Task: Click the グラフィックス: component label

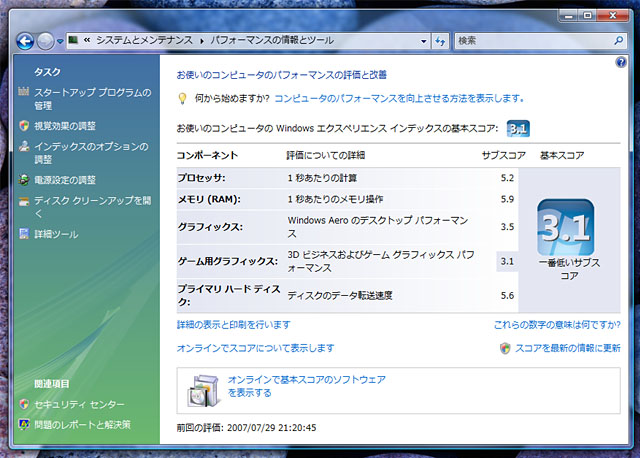Action: pyautogui.click(x=210, y=227)
